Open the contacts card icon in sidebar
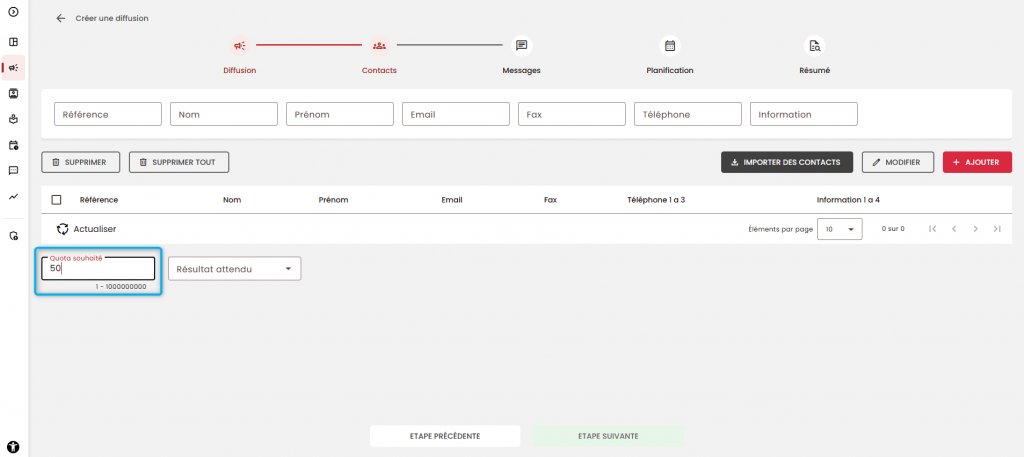This screenshot has height=457, width=1024. click(13, 93)
